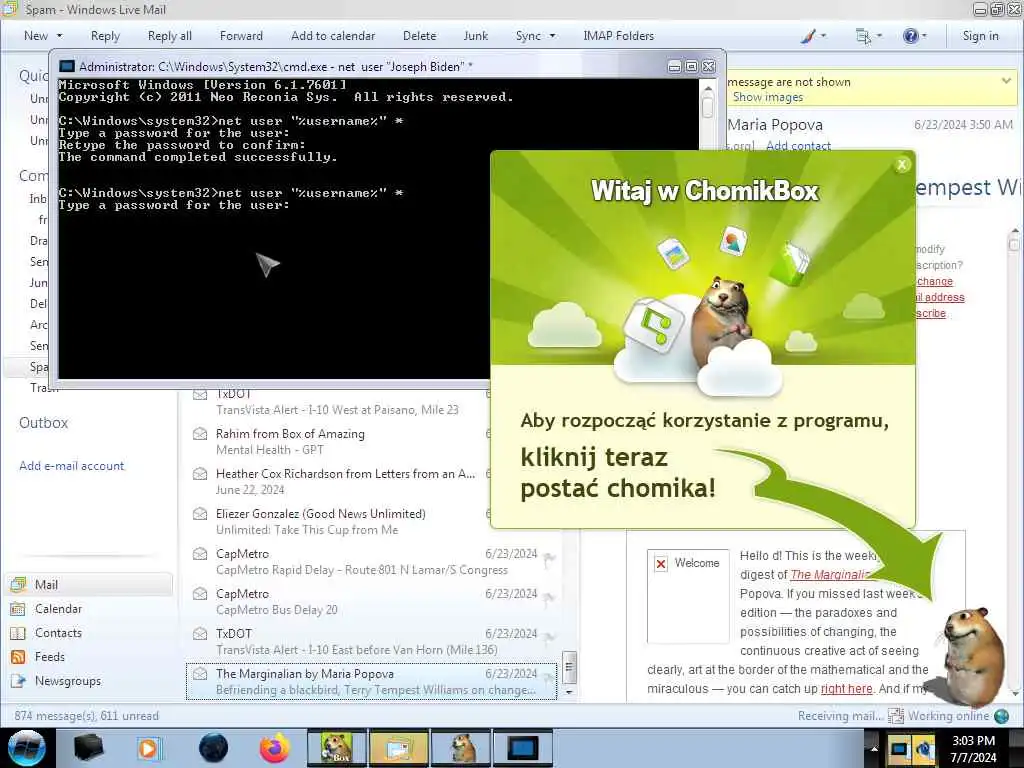
Task: Click message list scroll down arrow
Action: (569, 692)
